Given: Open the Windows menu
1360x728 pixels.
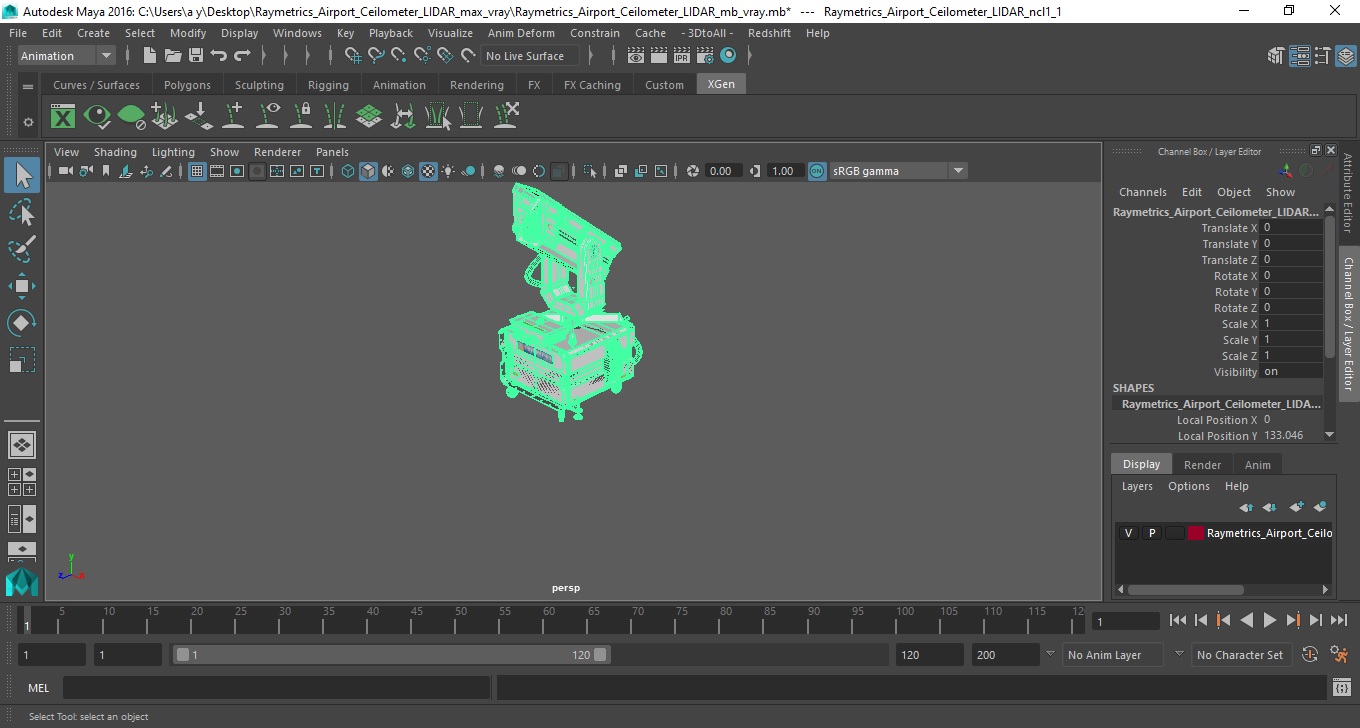Looking at the screenshot, I should pyautogui.click(x=297, y=33).
